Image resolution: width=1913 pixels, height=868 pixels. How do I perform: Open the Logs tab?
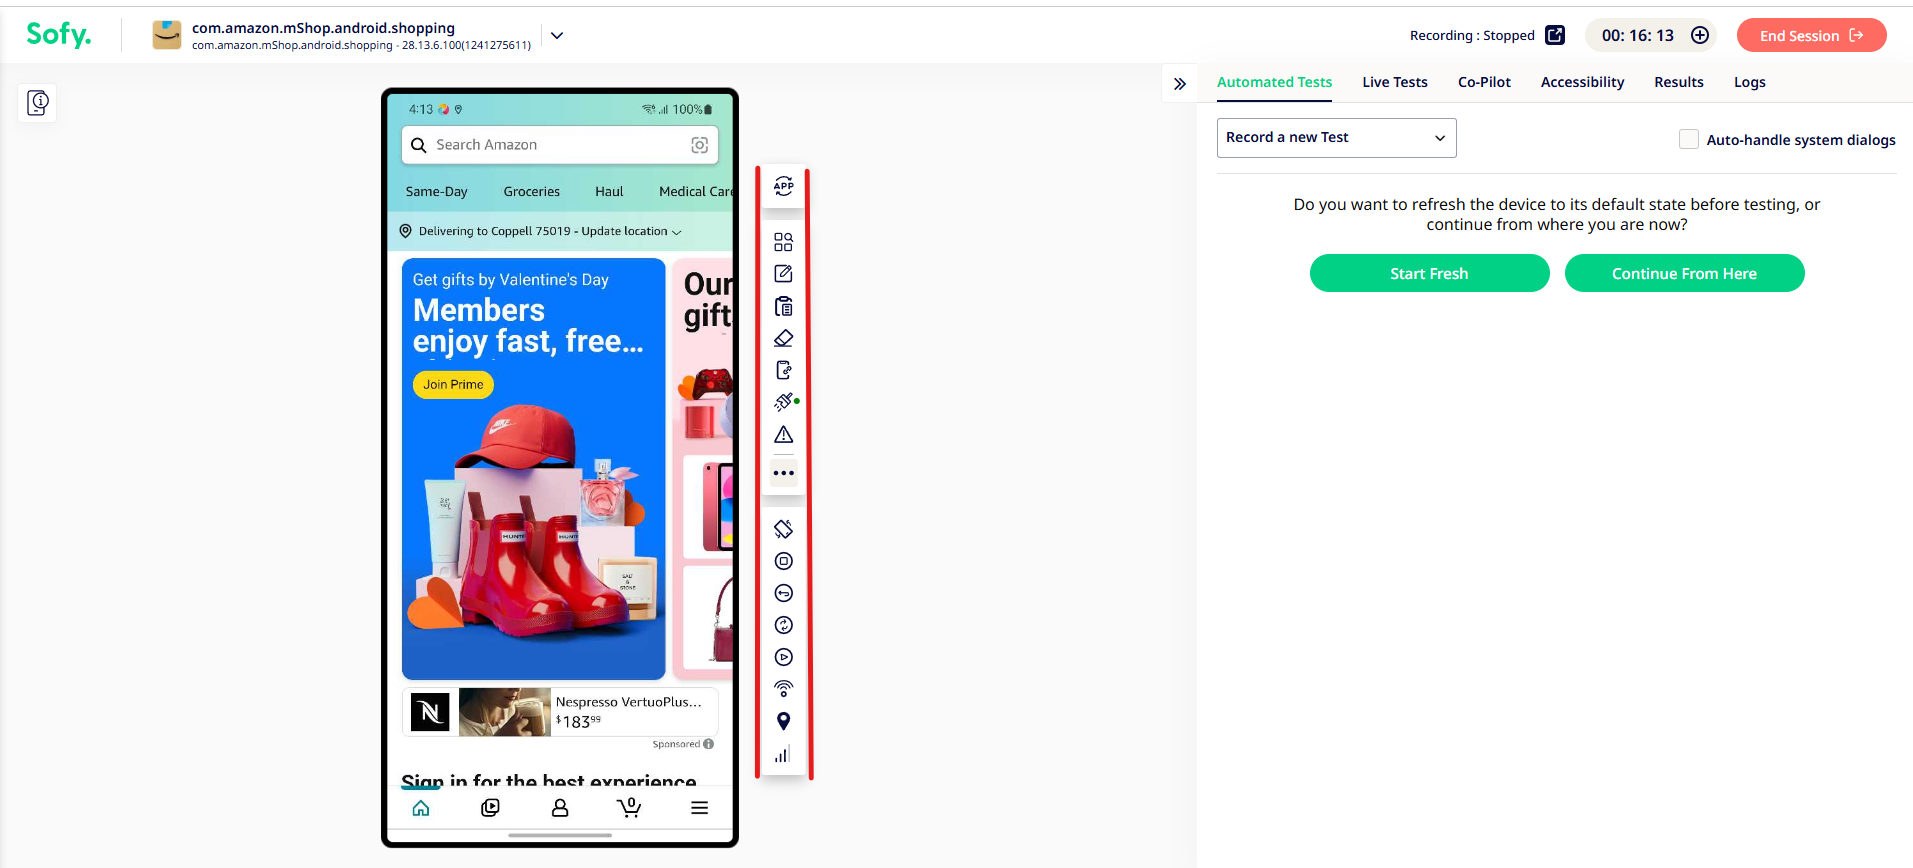[1750, 82]
